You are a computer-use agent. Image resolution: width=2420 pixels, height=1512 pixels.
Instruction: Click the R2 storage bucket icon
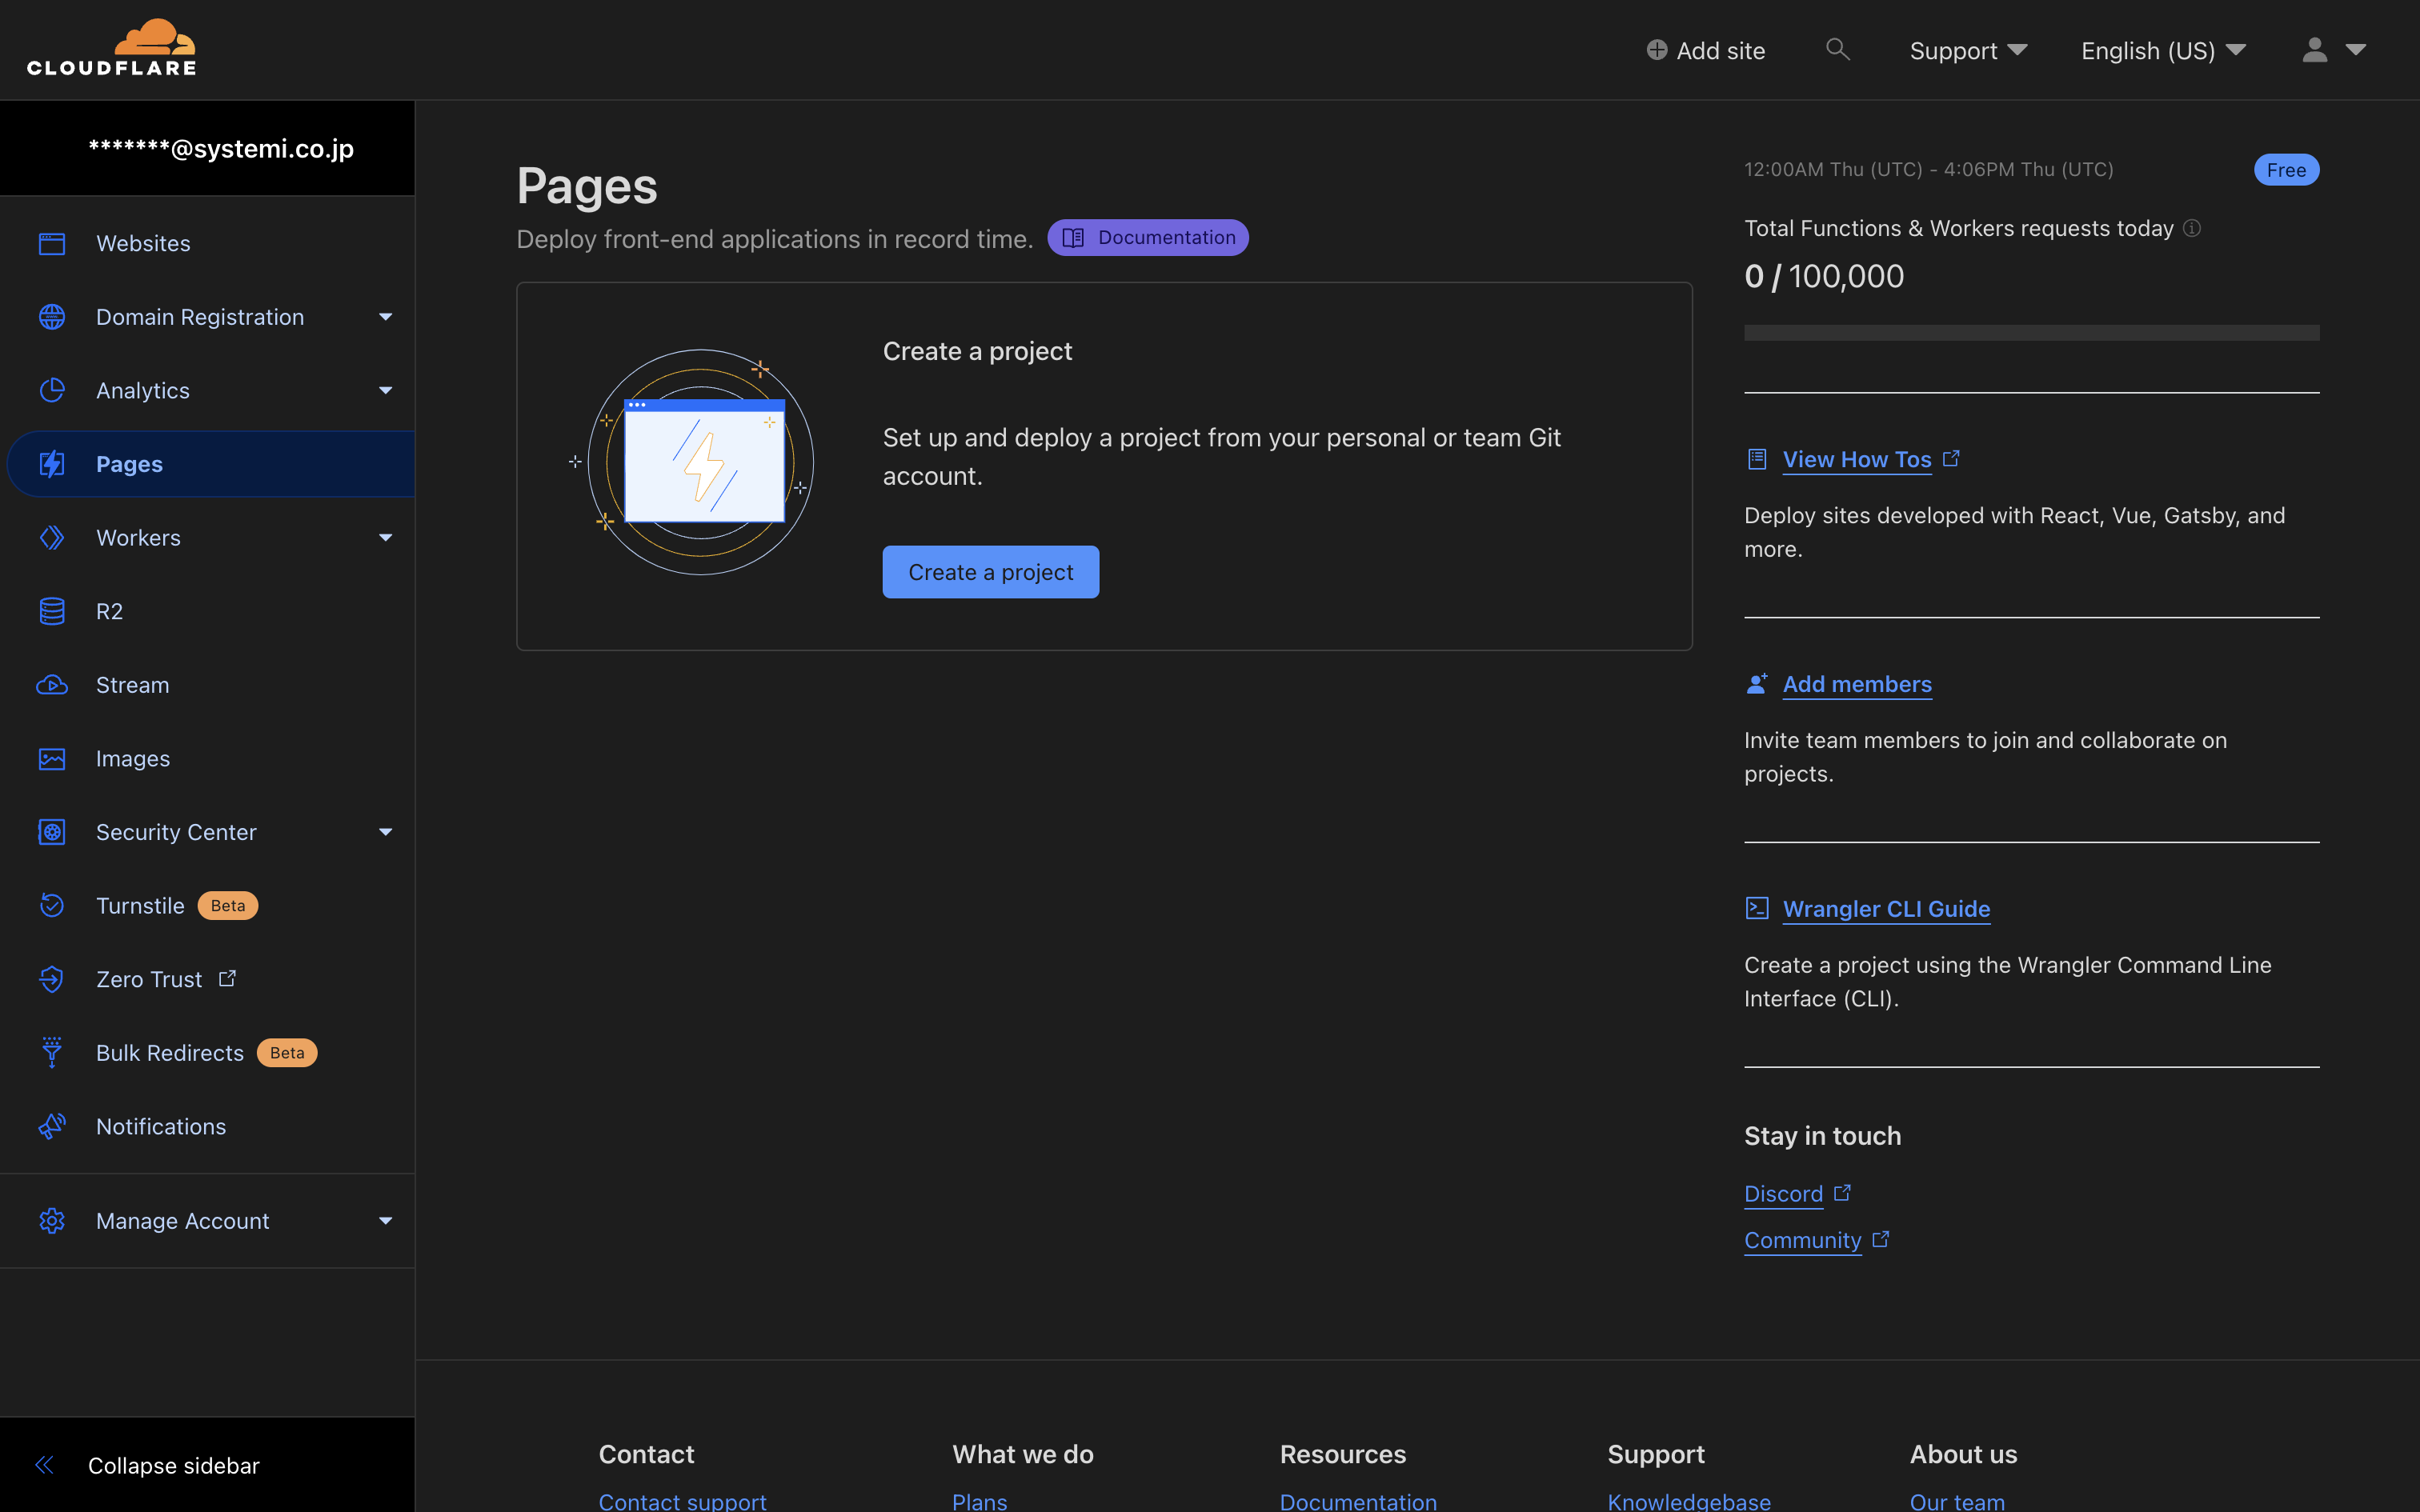pos(52,611)
